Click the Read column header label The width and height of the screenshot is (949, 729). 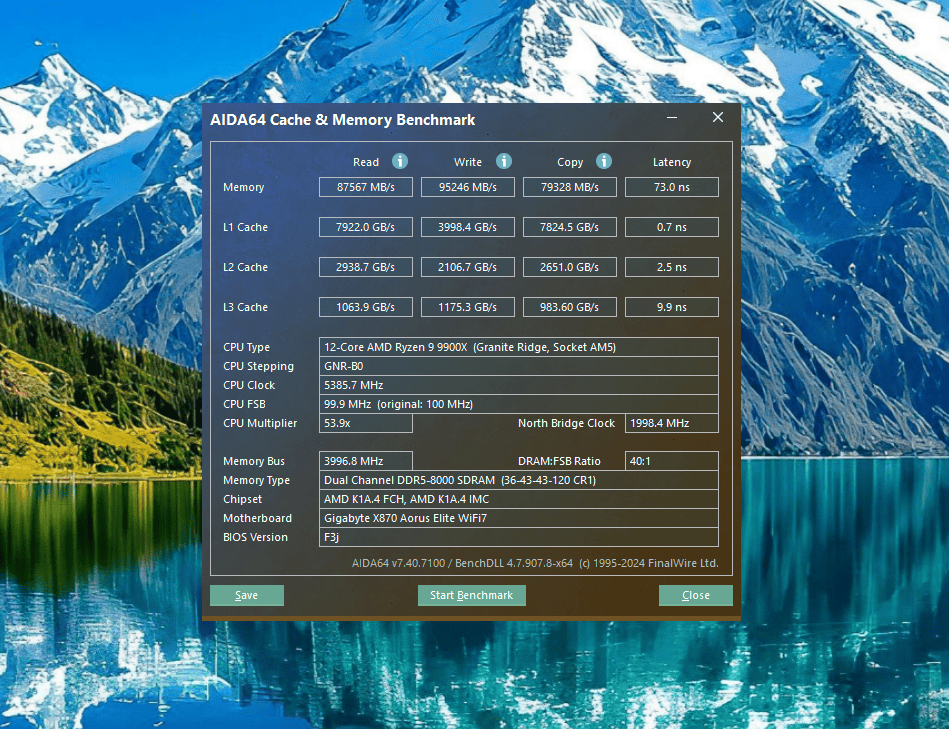click(x=366, y=162)
